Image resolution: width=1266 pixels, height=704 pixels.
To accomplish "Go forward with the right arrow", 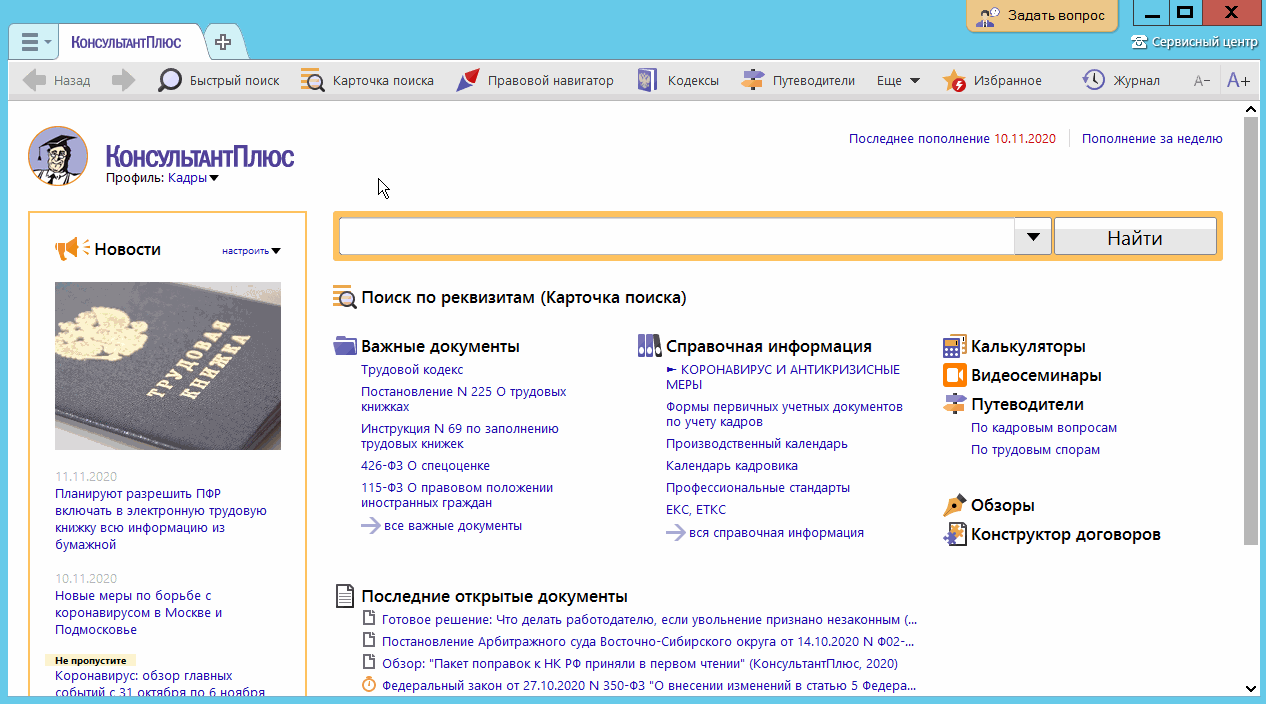I will coord(124,81).
